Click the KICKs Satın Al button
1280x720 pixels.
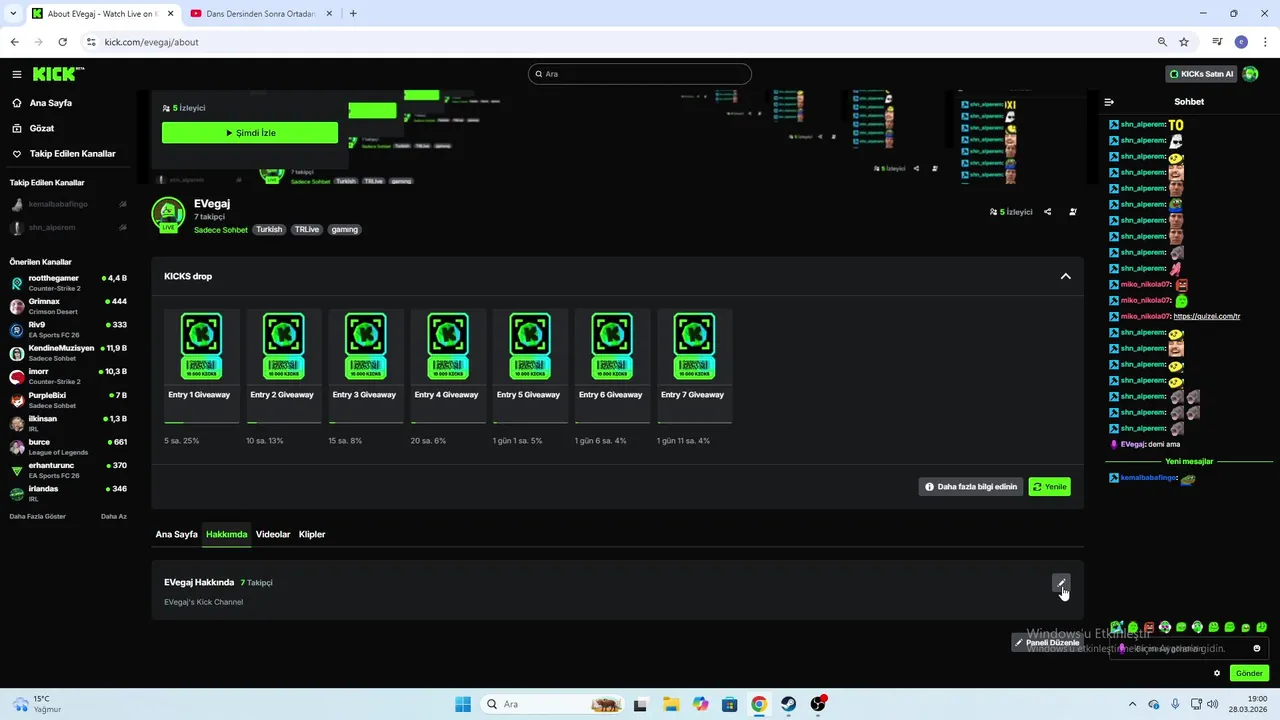1202,74
